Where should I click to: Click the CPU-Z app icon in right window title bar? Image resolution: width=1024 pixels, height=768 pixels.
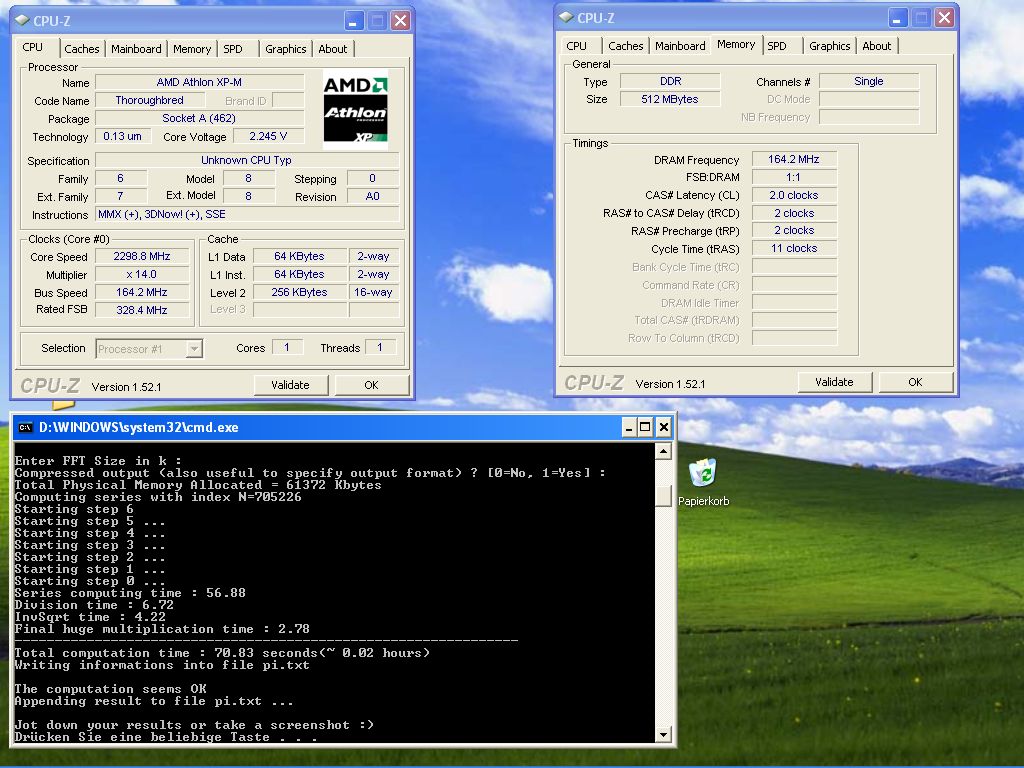pyautogui.click(x=566, y=18)
